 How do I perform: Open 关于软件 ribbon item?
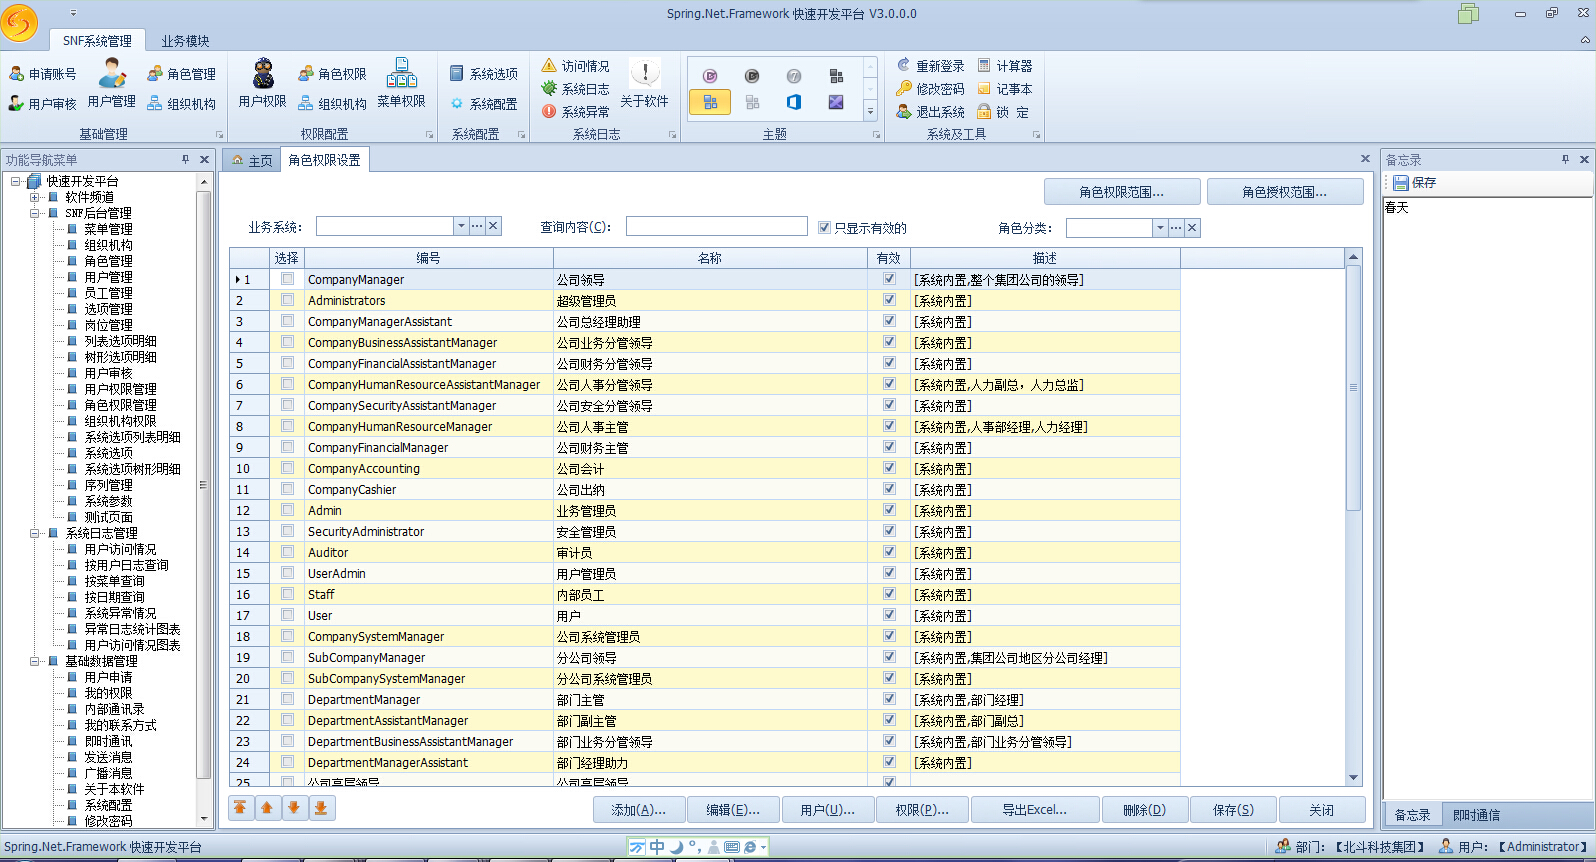tap(645, 84)
